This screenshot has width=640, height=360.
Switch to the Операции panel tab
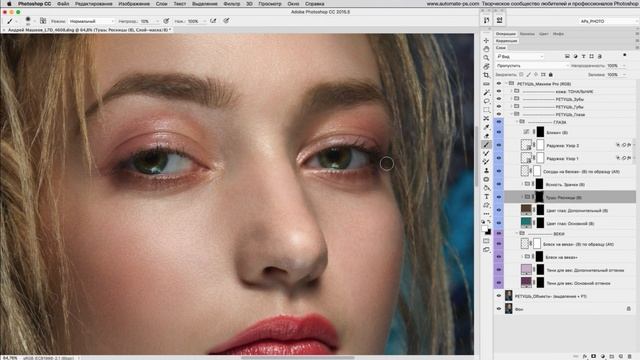[x=506, y=34]
